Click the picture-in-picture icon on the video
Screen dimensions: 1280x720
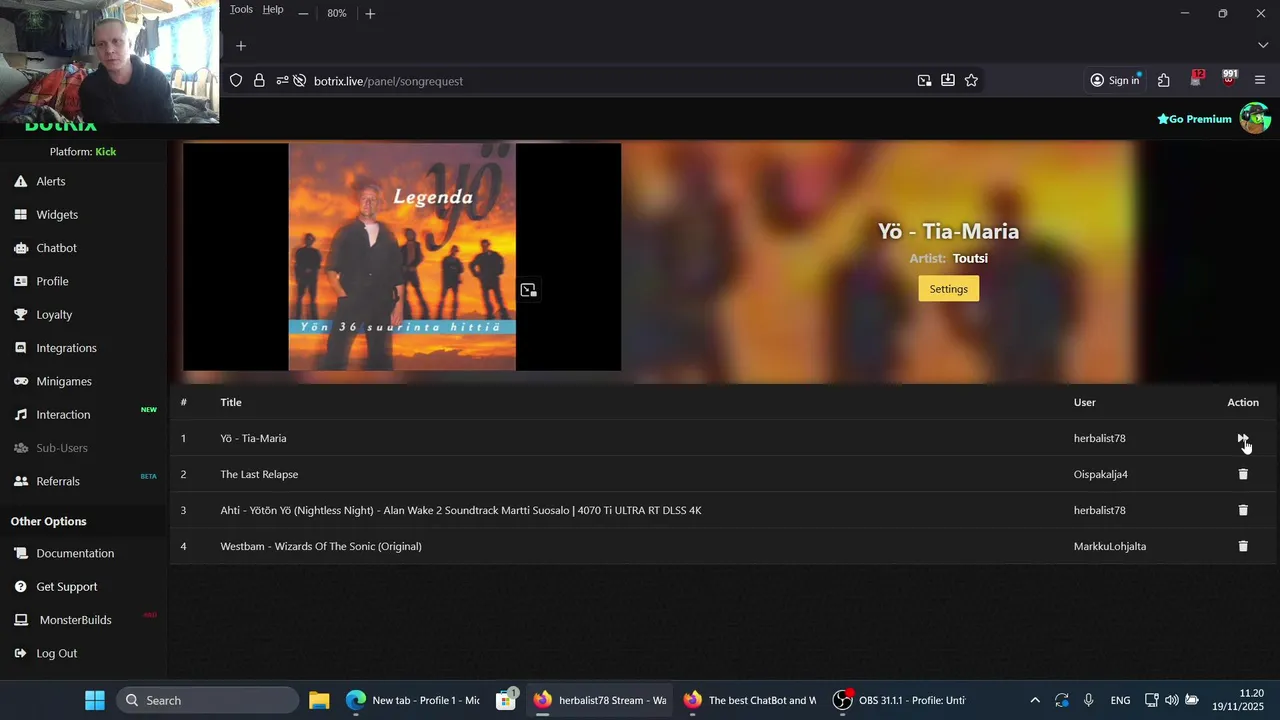coord(528,290)
